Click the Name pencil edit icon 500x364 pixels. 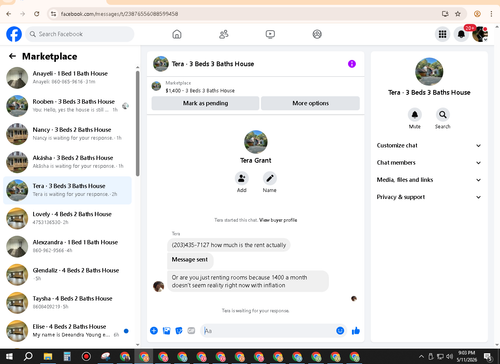click(x=269, y=178)
